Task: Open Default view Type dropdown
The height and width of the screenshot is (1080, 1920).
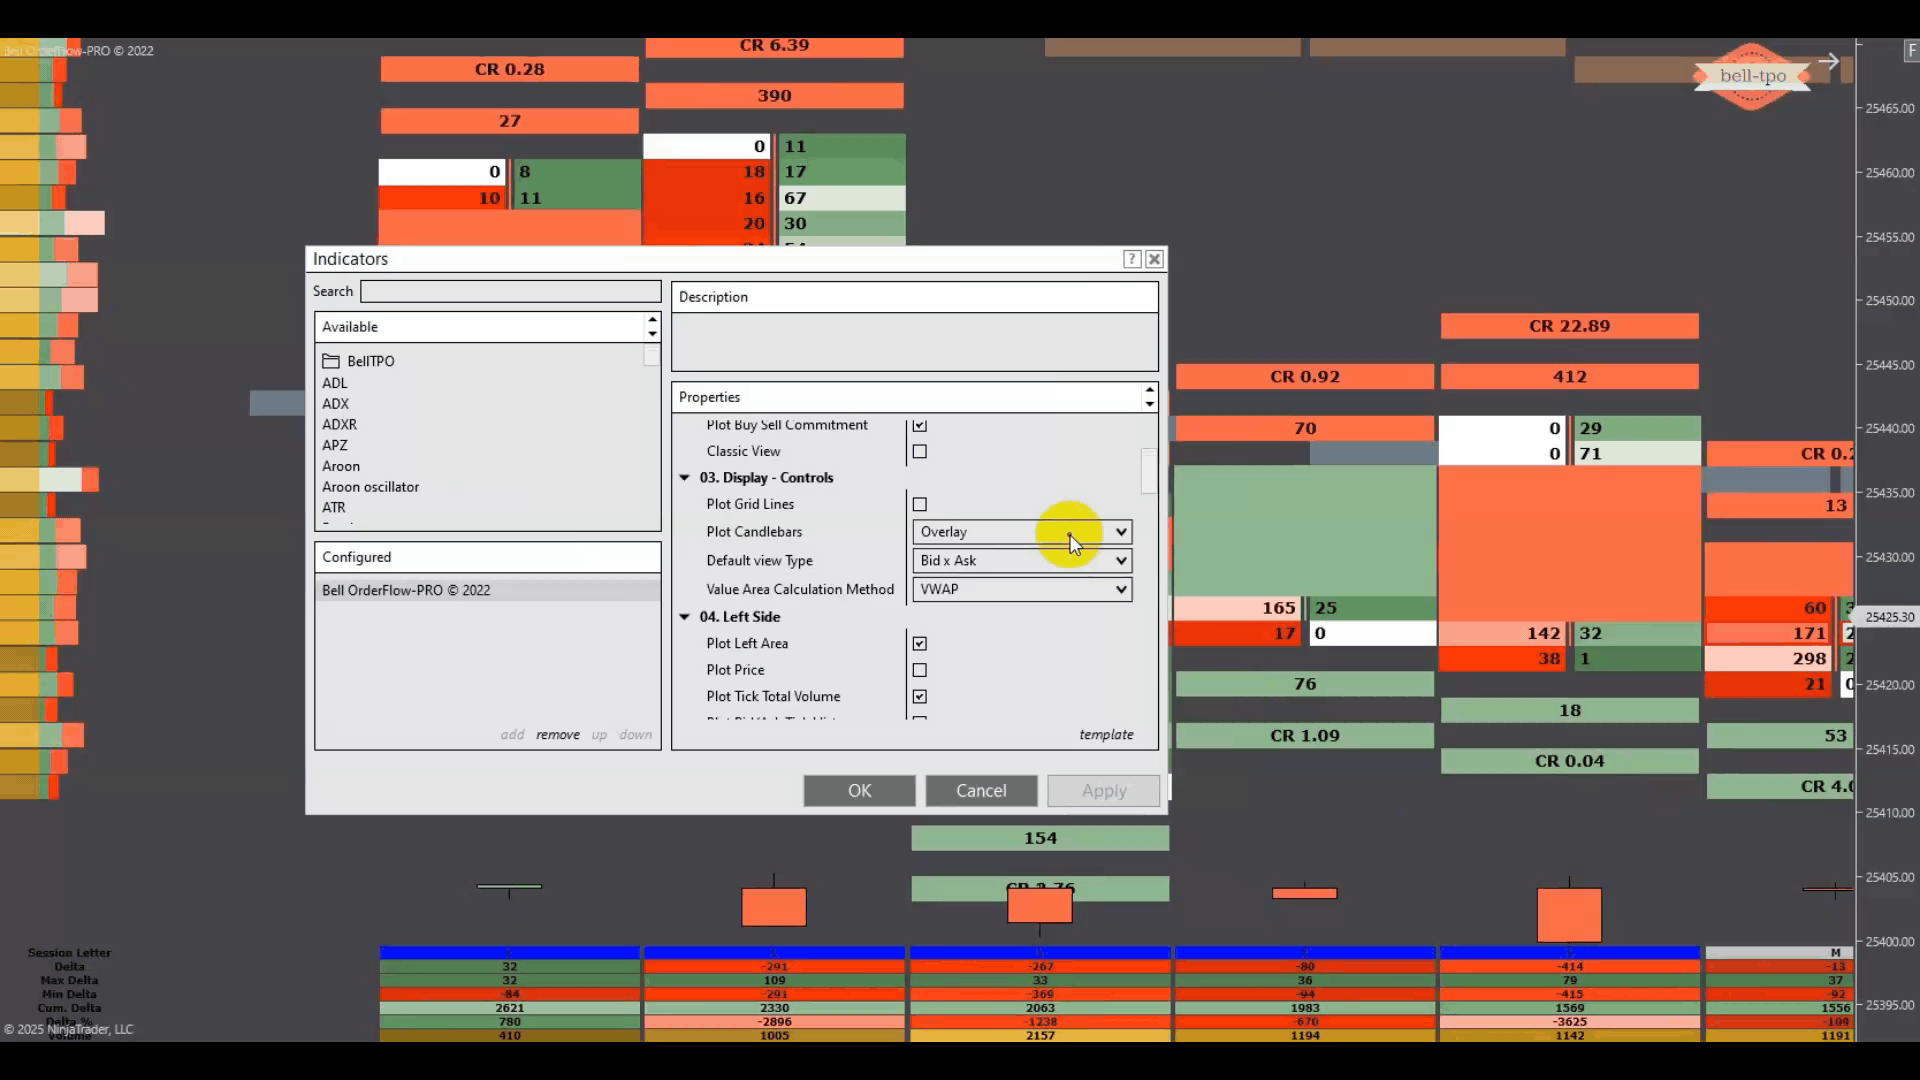Action: [1021, 561]
